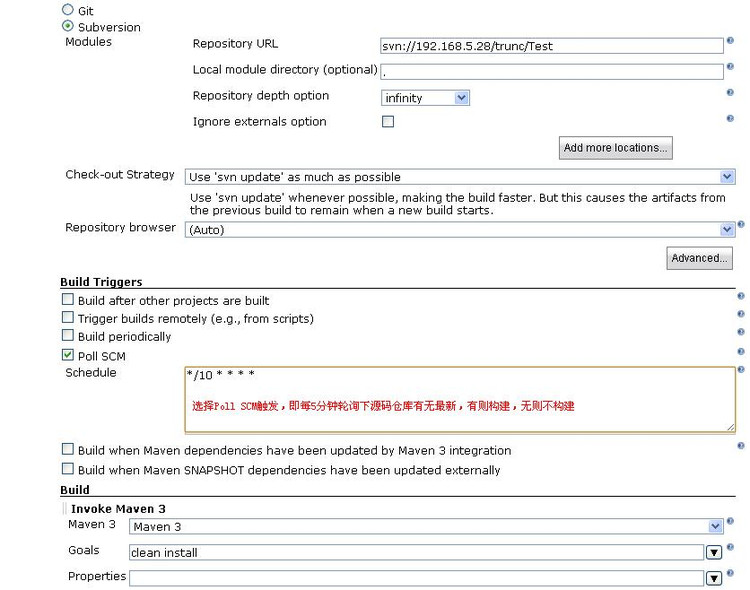Open help for Ignore externals option
Viewport: 750px width, 590px height.
[x=730, y=118]
